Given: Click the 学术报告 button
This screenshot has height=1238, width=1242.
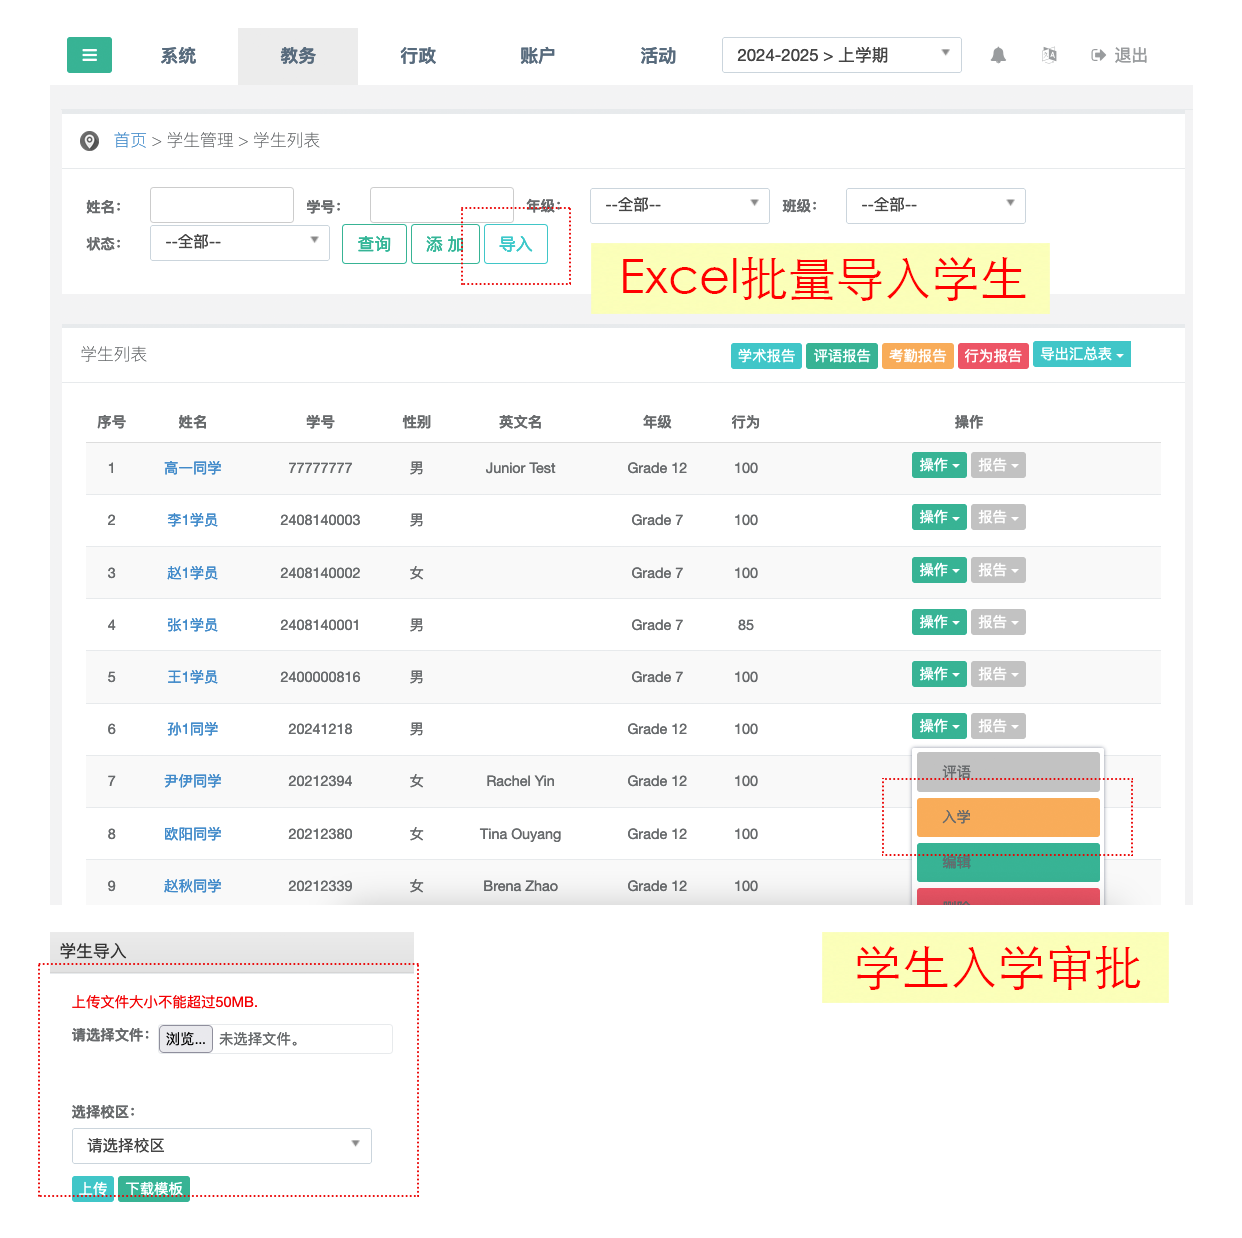Looking at the screenshot, I should coord(766,356).
